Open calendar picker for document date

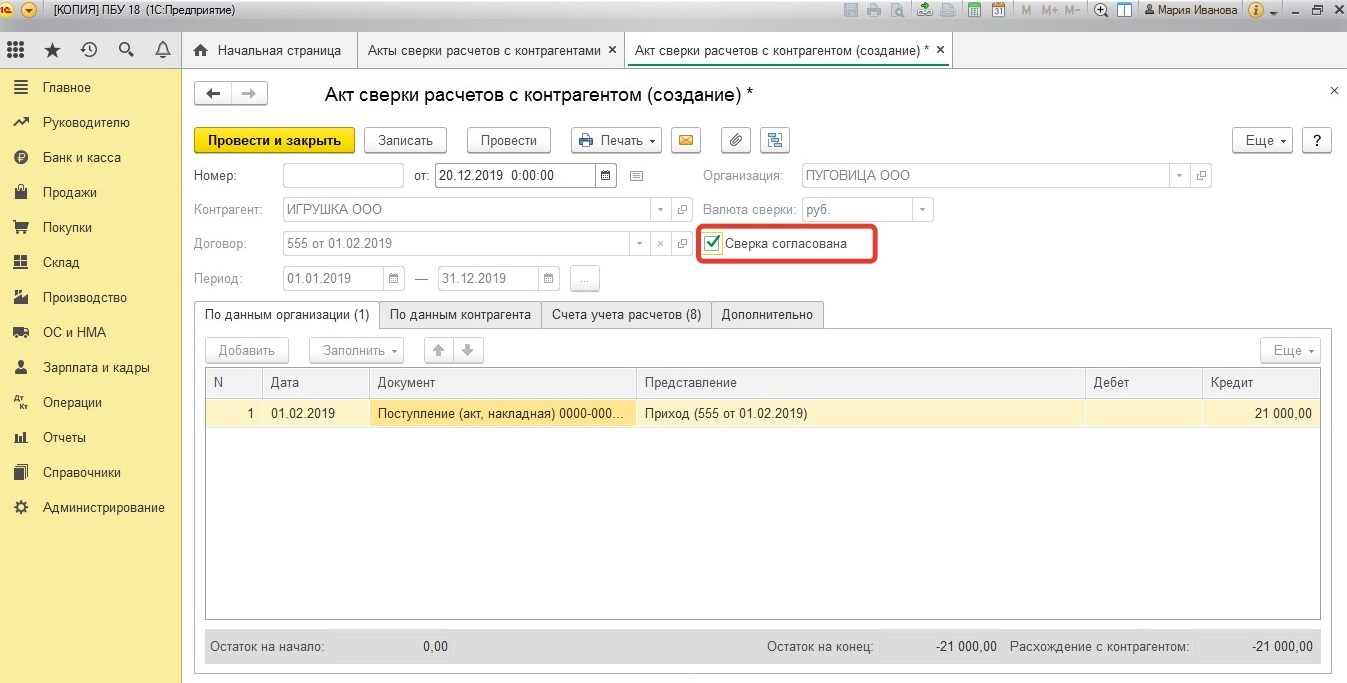pyautogui.click(x=605, y=176)
